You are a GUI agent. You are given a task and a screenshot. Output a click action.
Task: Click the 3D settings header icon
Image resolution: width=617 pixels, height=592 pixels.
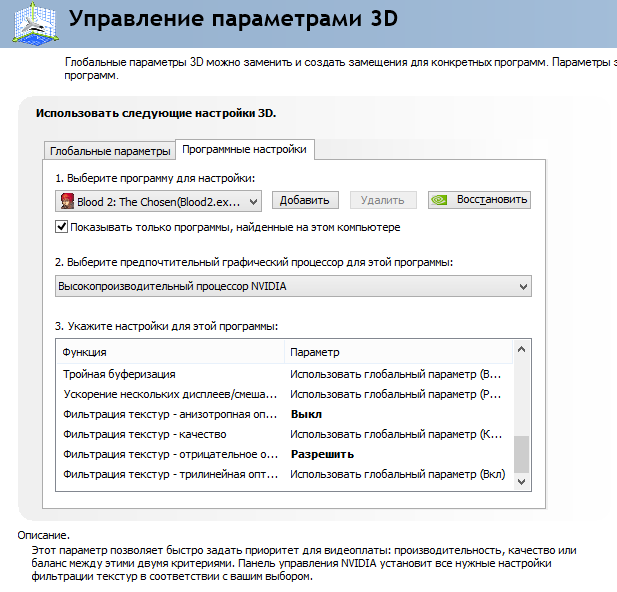[x=36, y=23]
